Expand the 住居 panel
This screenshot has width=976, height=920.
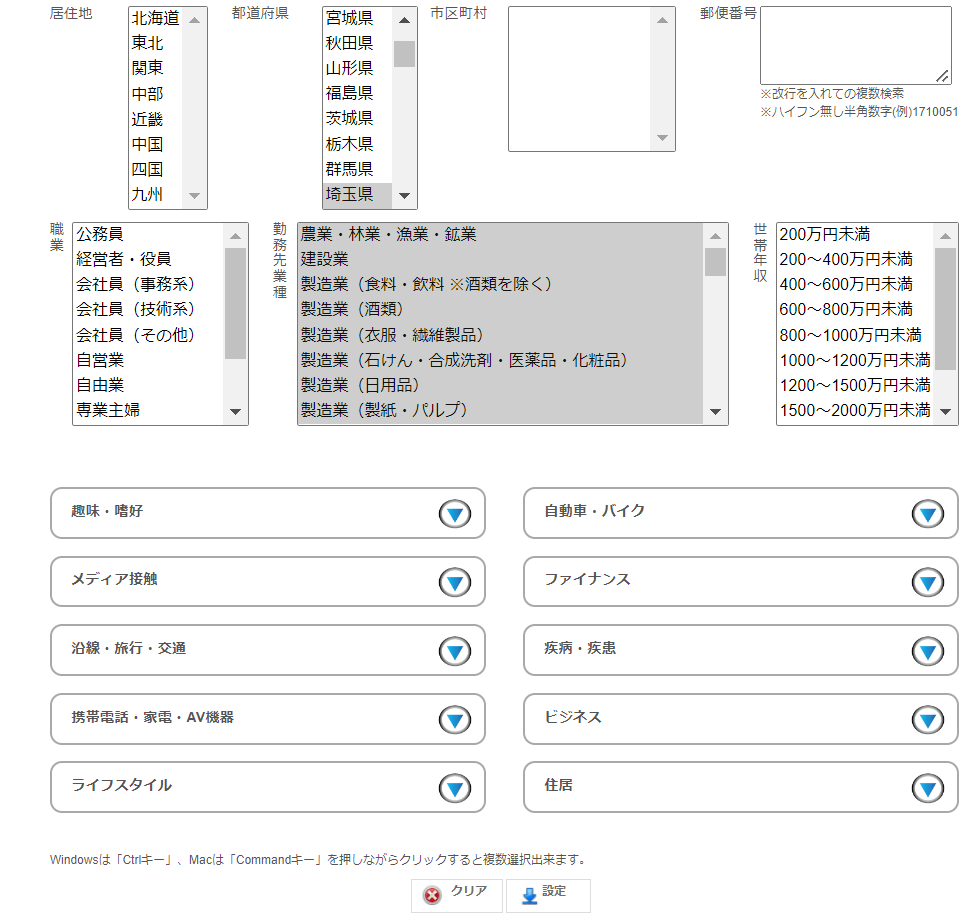pyautogui.click(x=927, y=788)
